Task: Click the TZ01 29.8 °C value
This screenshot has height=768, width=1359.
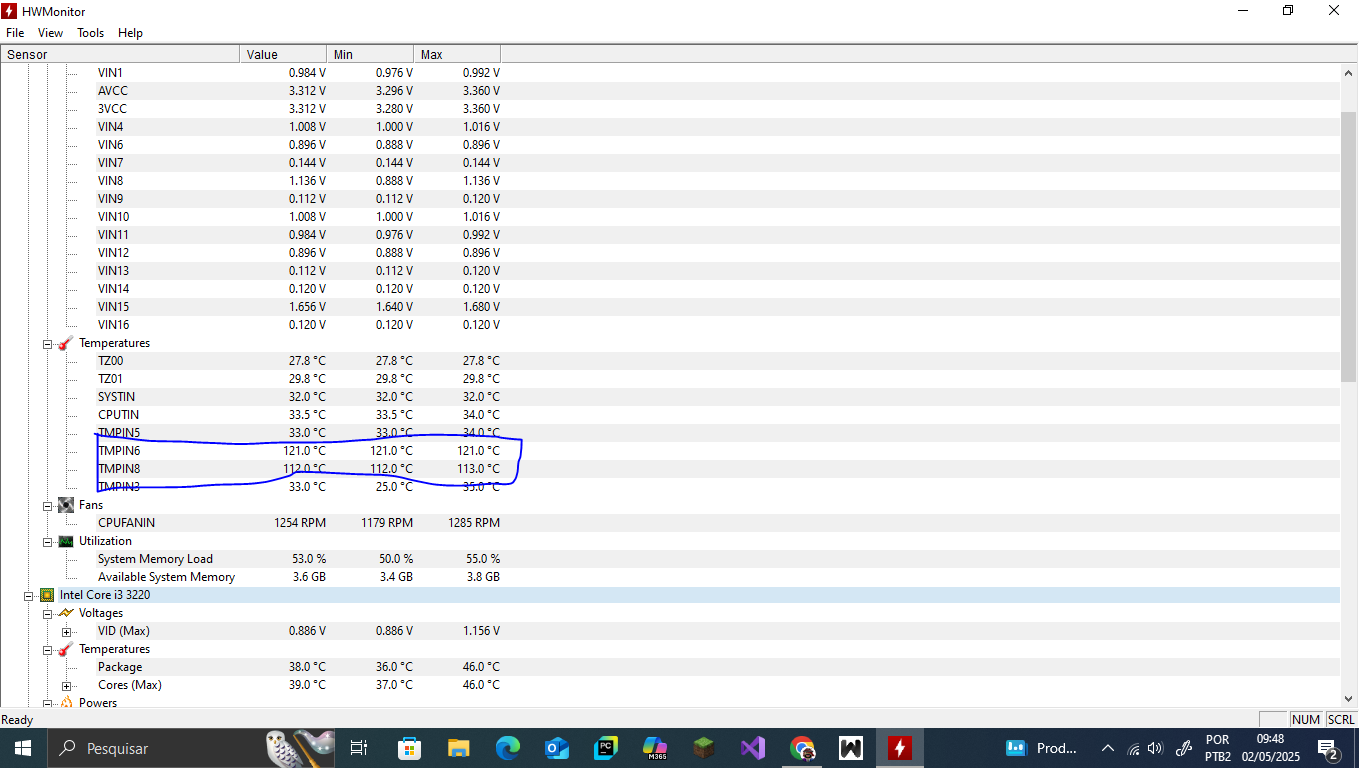Action: click(x=307, y=379)
